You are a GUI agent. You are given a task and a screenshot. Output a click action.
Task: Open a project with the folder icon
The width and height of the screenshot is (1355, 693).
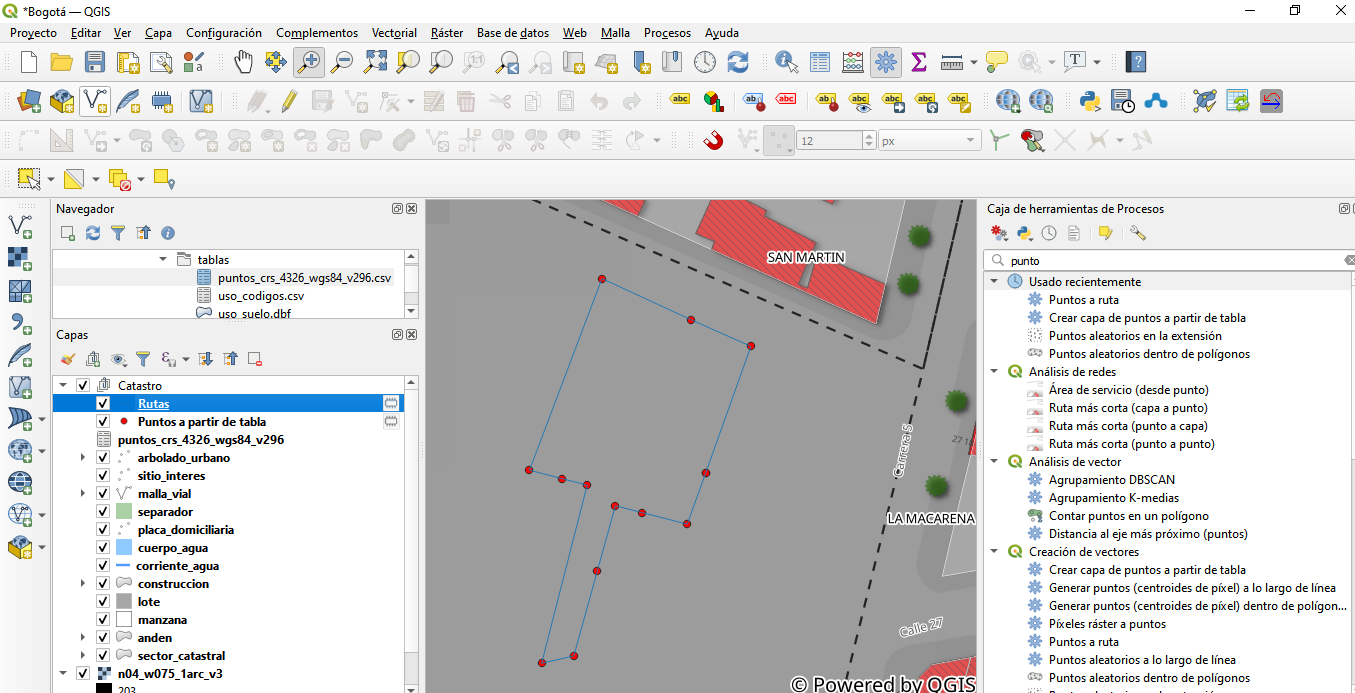(x=62, y=62)
